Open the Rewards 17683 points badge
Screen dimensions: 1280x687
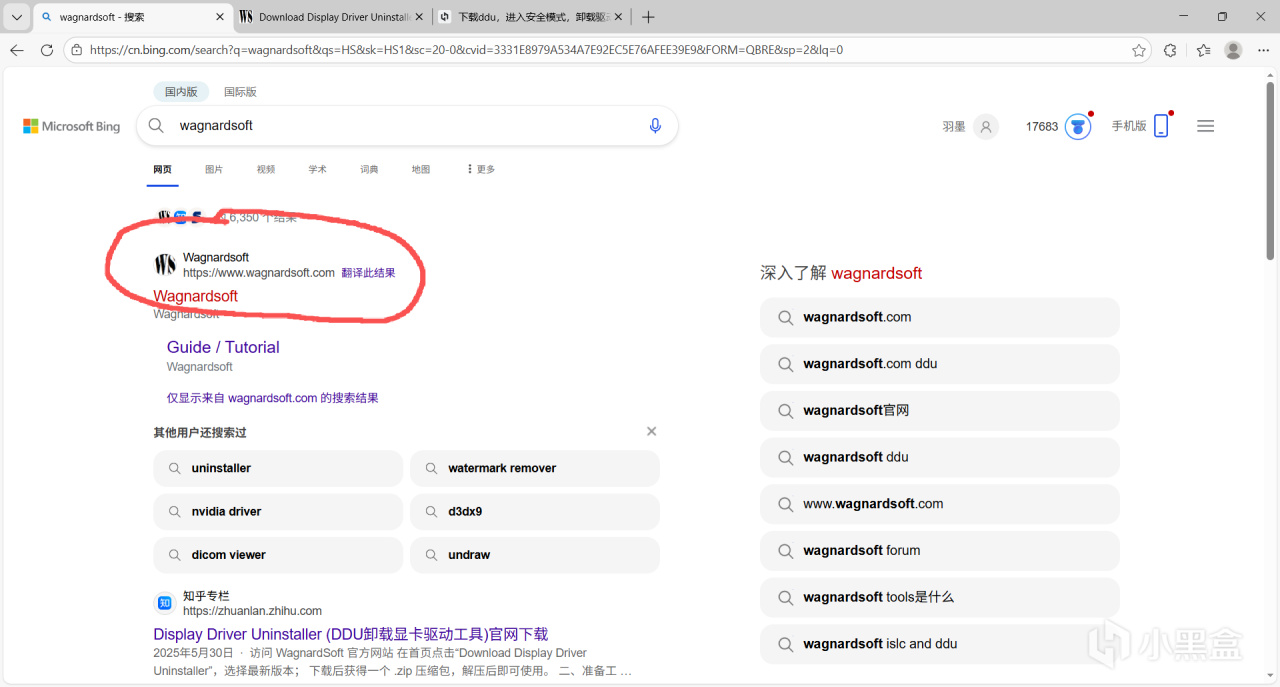(x=1077, y=127)
